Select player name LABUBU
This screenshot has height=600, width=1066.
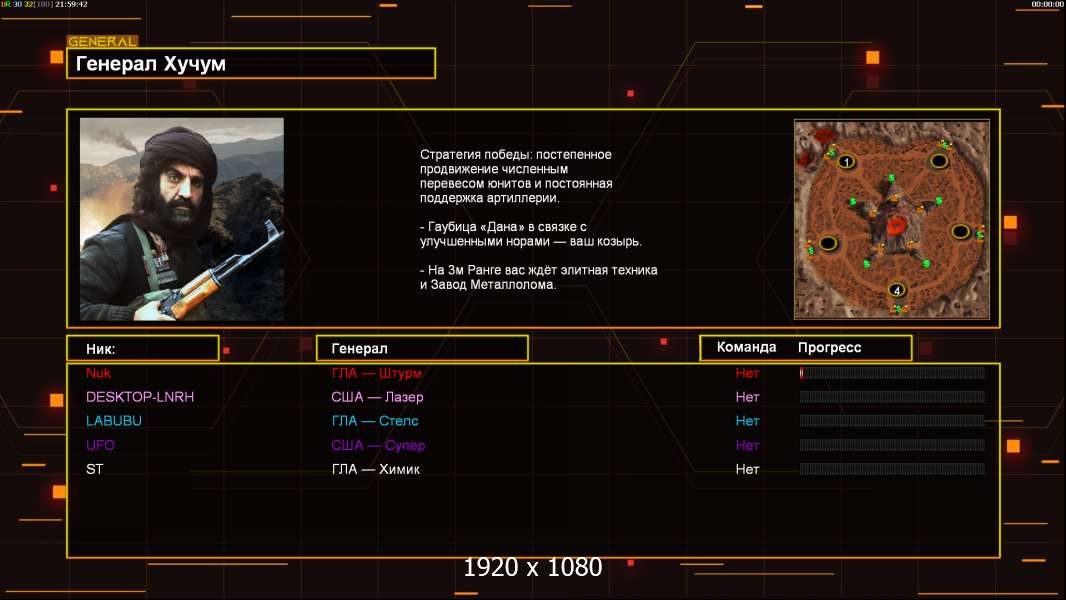(x=114, y=421)
